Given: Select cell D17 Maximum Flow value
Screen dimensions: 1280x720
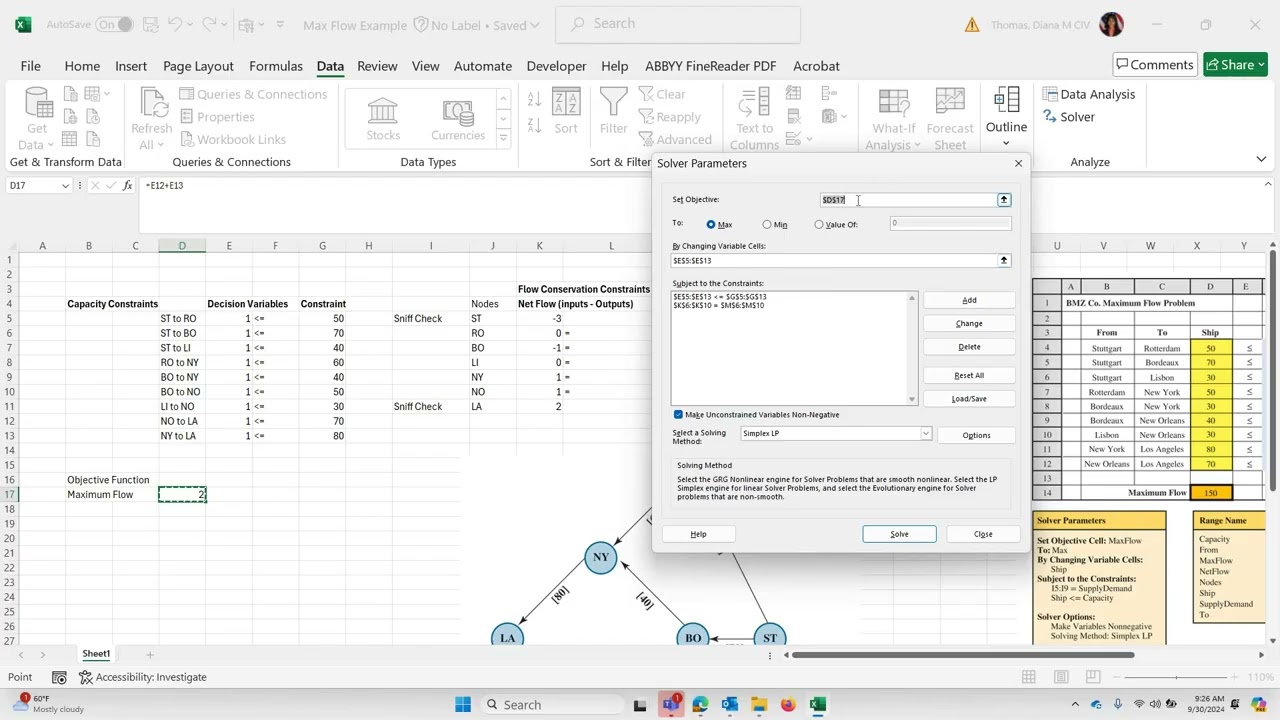Looking at the screenshot, I should [182, 495].
